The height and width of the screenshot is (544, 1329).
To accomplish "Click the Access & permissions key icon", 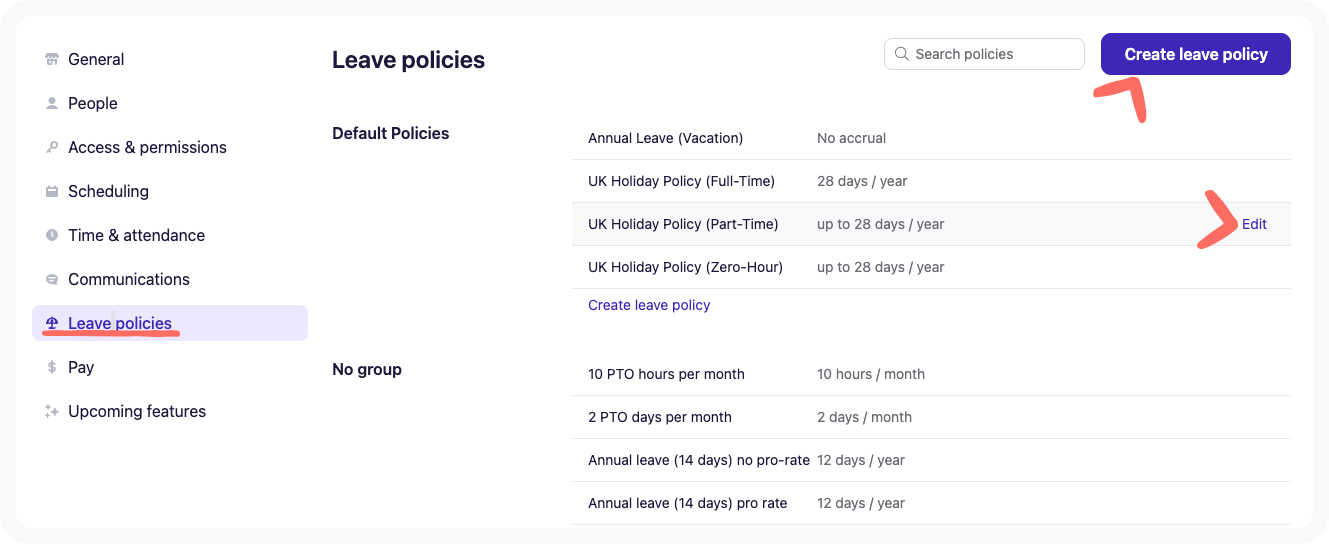I will click(x=52, y=147).
